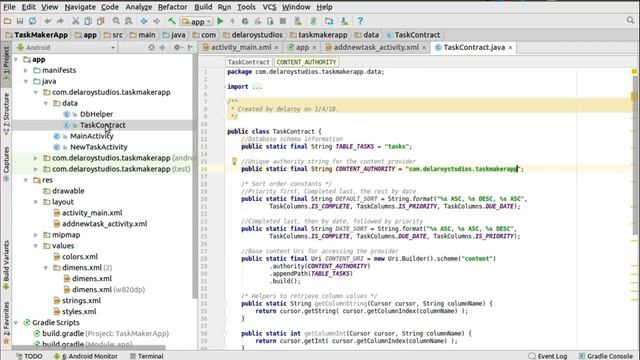Screen dimensions: 640x360
Task: Collapse the dimens.xml (2) node
Action: point(46,268)
